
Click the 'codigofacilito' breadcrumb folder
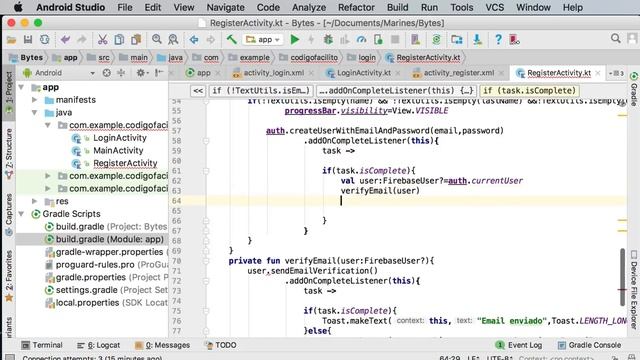click(x=309, y=58)
